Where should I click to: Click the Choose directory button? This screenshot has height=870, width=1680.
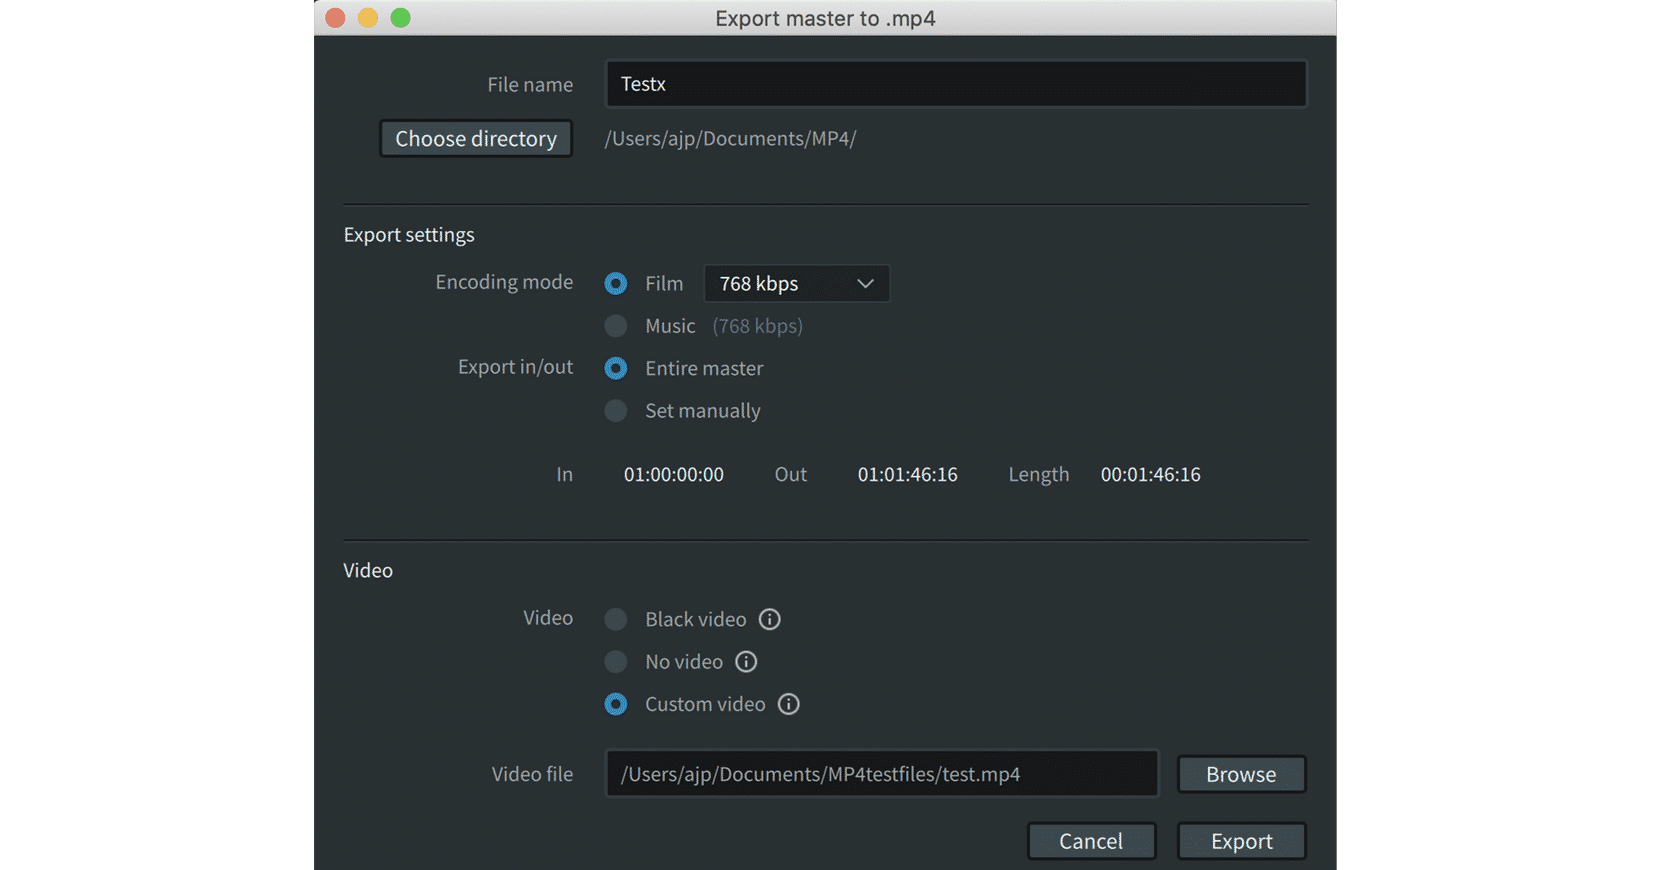[476, 139]
